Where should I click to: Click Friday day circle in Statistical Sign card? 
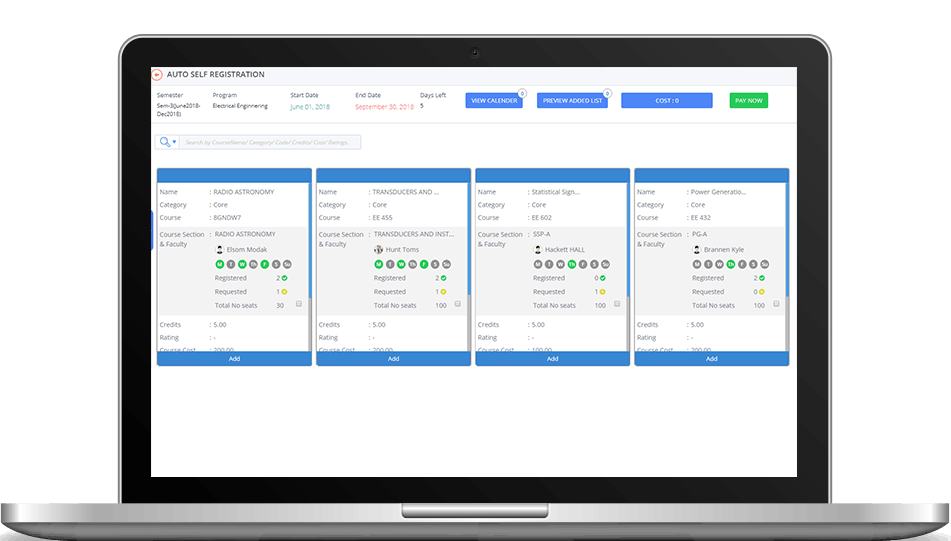point(583,264)
